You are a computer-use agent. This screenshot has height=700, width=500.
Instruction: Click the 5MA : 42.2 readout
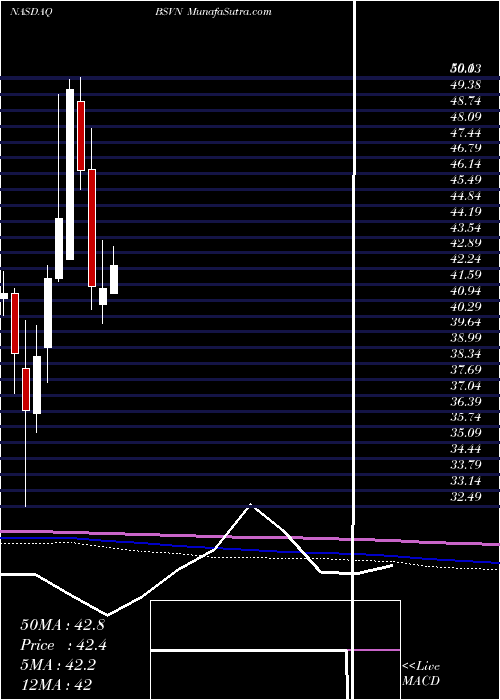(58, 665)
